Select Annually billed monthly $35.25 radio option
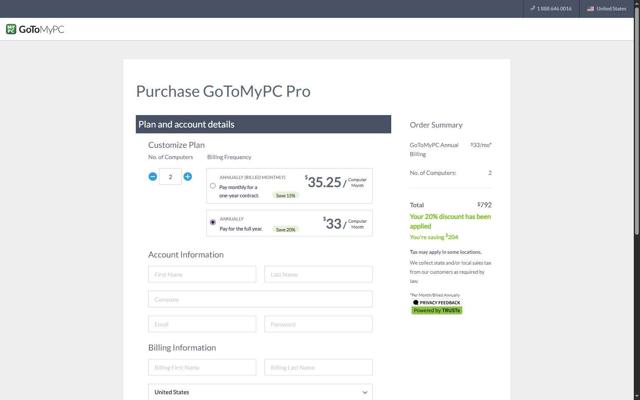The width and height of the screenshot is (640, 400). [x=213, y=186]
